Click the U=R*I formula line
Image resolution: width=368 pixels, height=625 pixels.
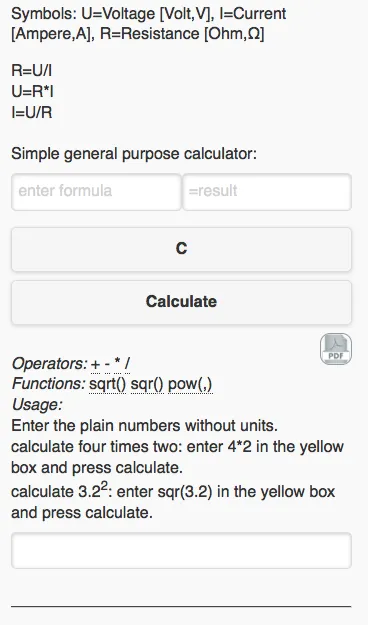pyautogui.click(x=32, y=92)
